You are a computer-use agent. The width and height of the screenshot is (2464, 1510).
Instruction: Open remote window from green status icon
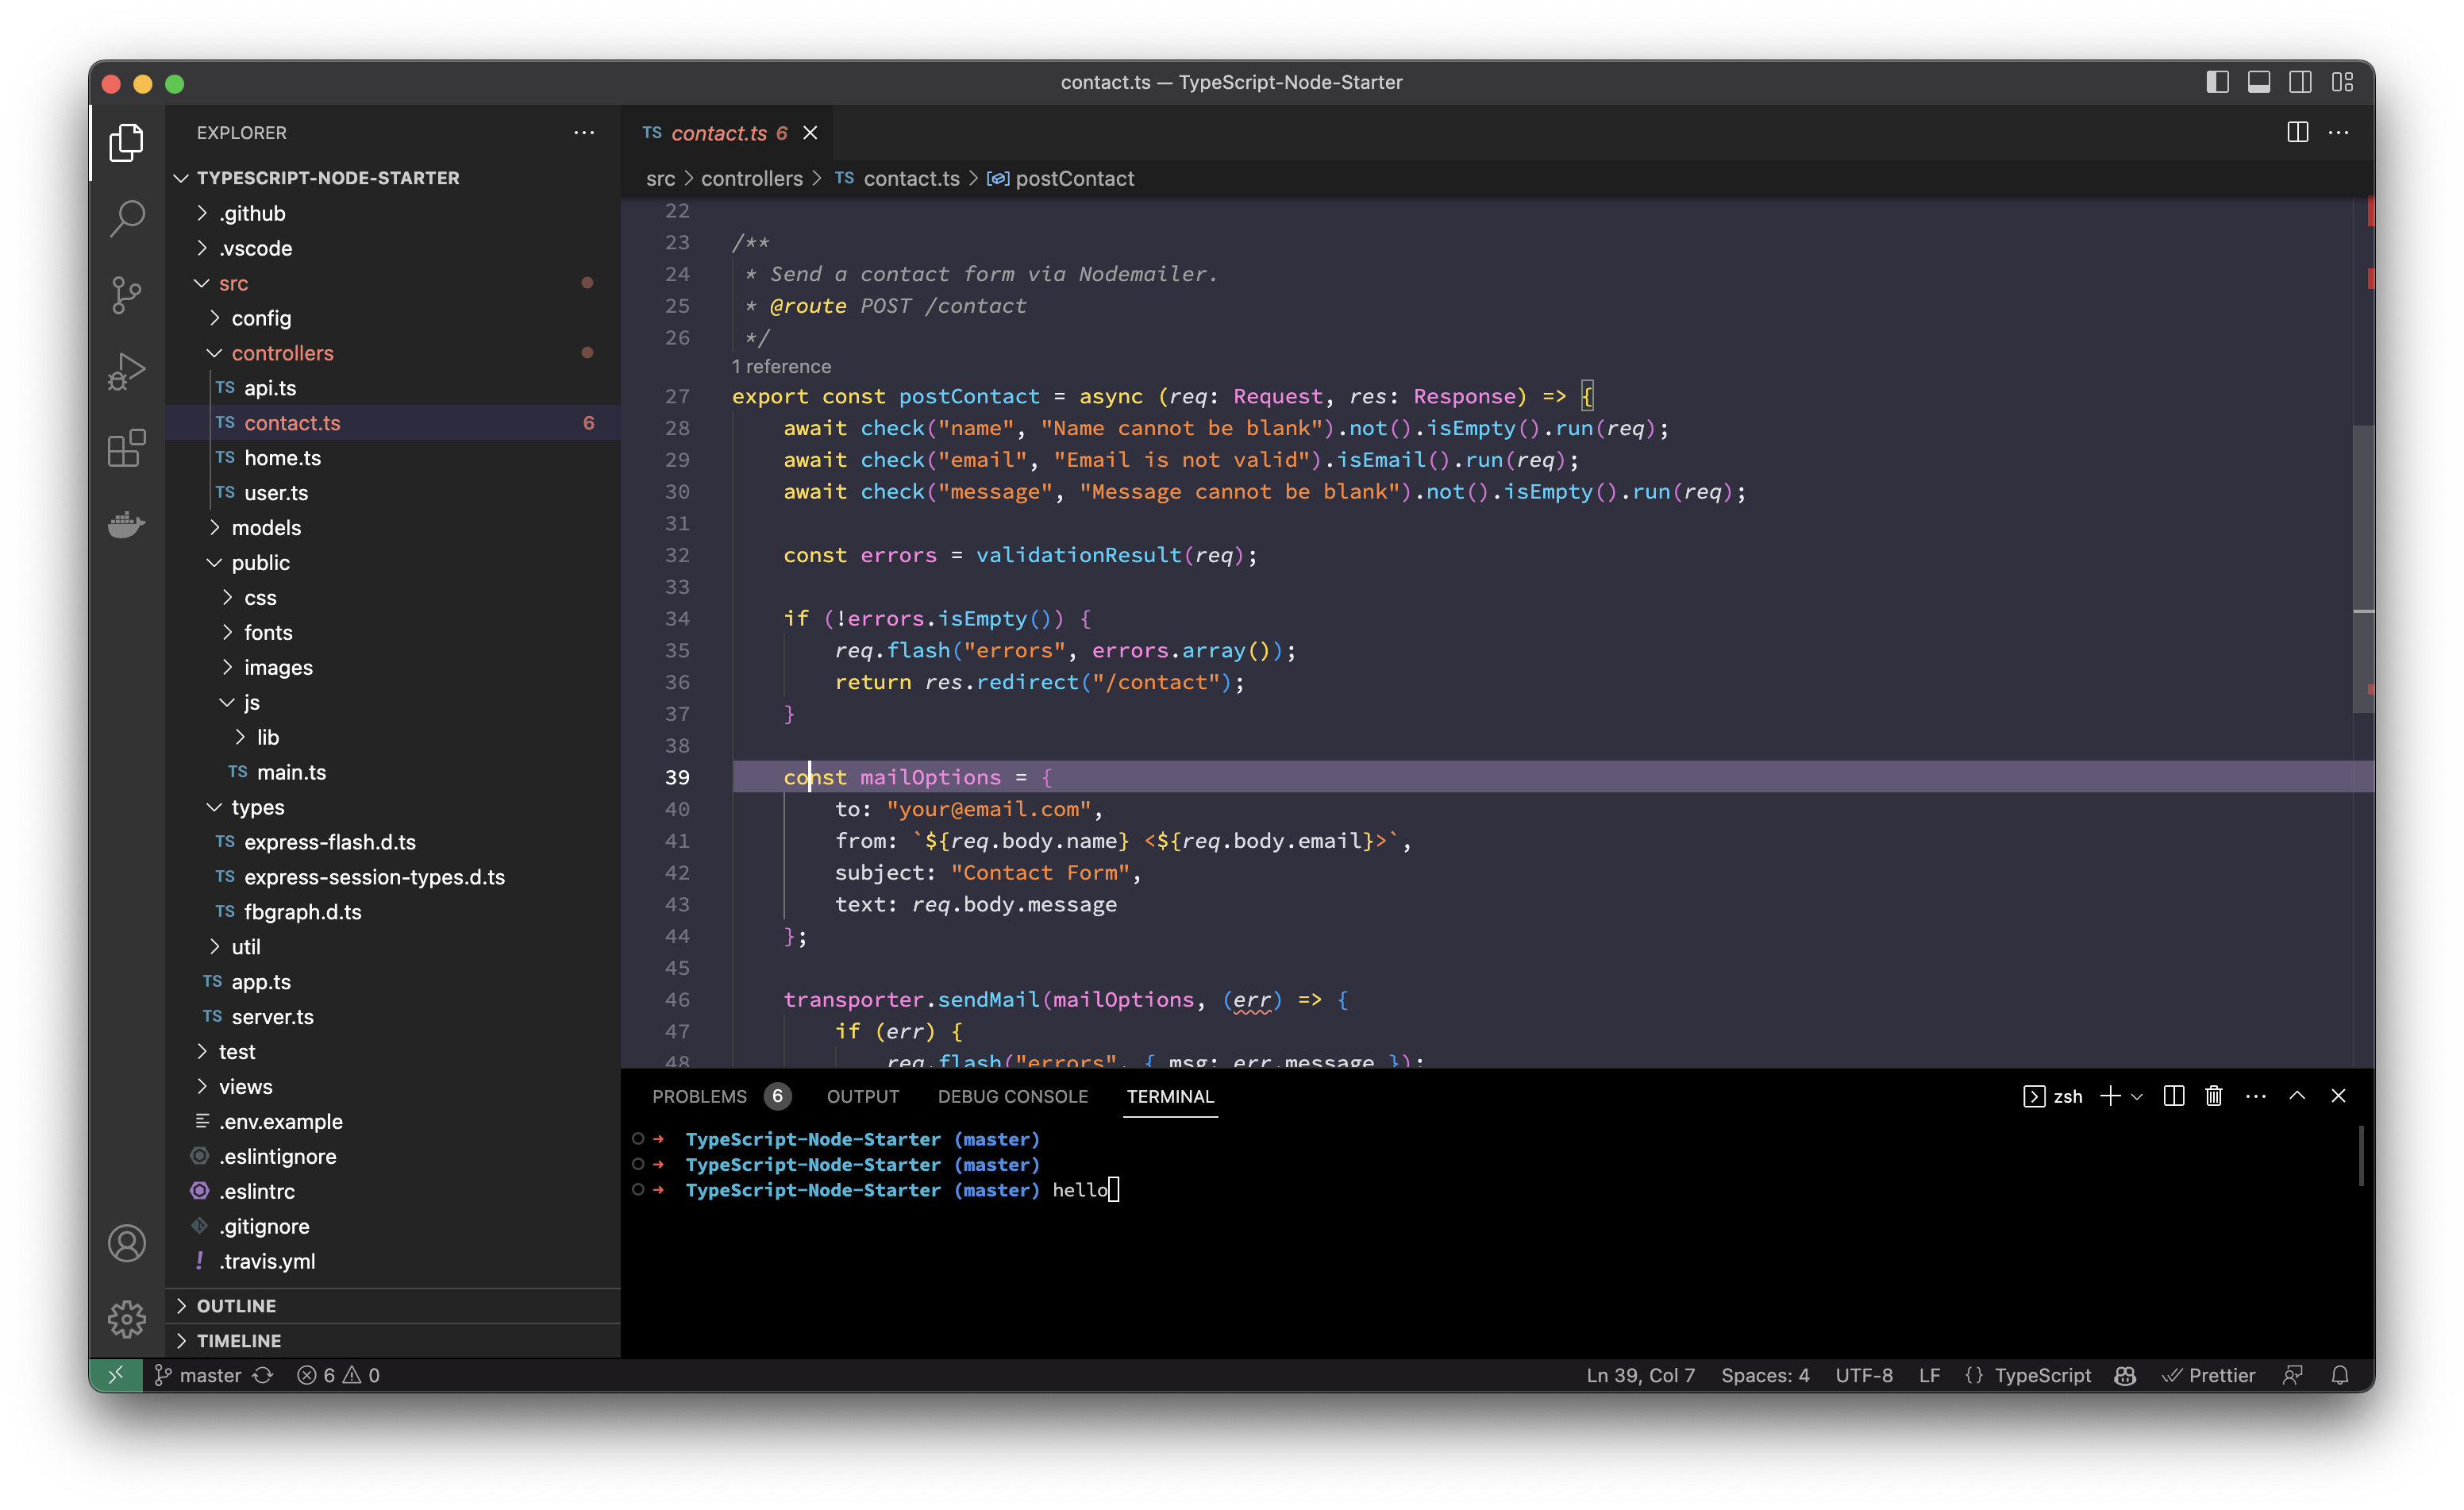pos(116,1376)
